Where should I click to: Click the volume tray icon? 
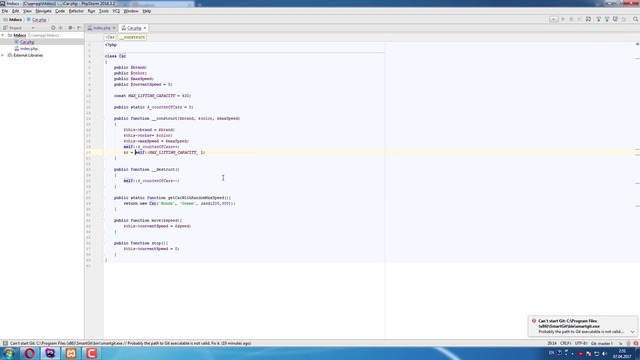(x=604, y=353)
